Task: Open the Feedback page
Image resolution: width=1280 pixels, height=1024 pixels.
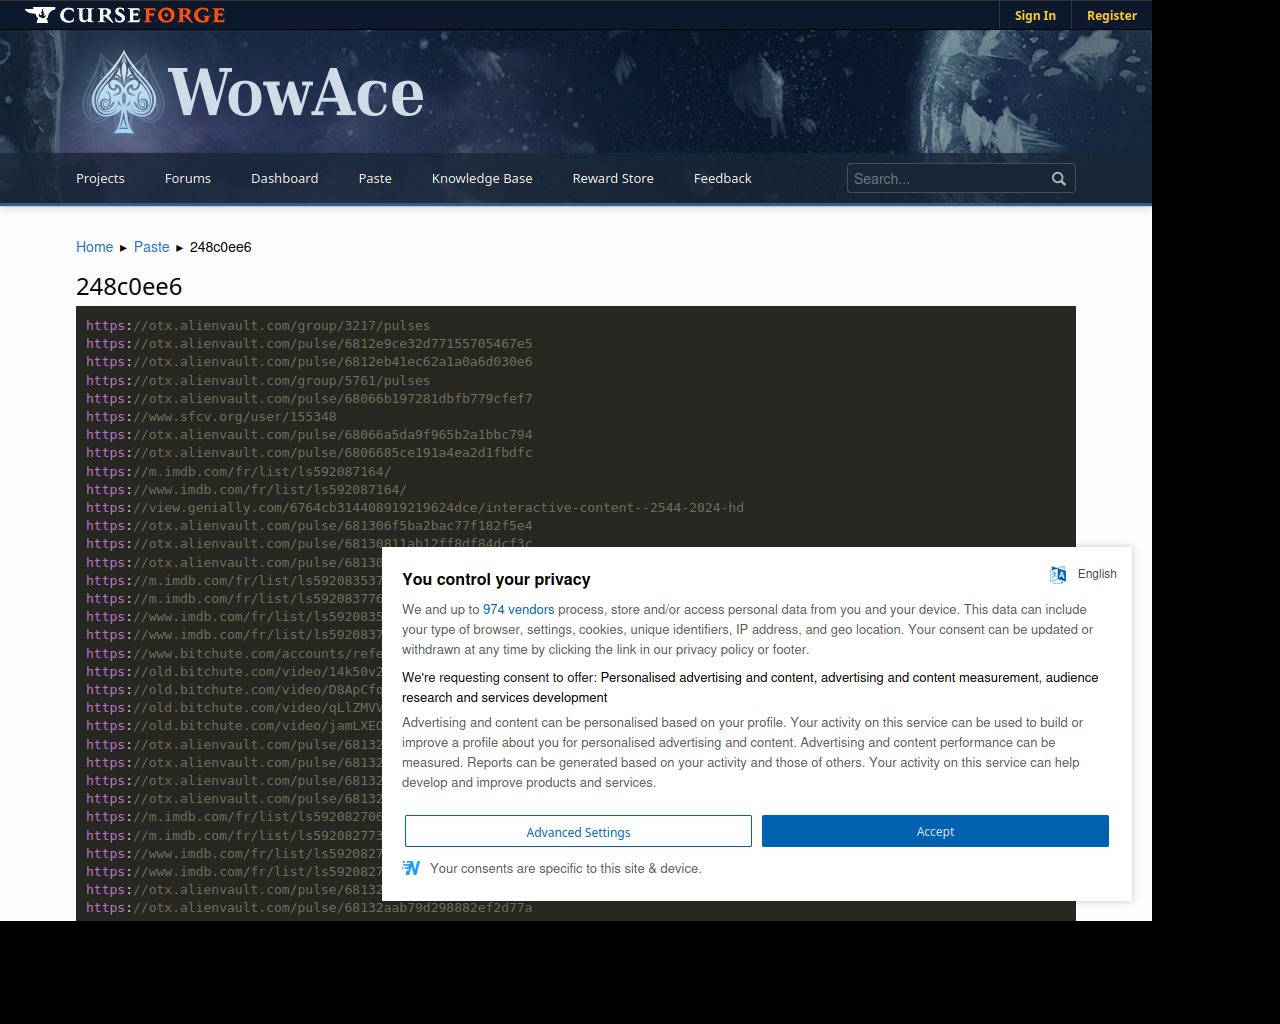Action: [x=723, y=179]
